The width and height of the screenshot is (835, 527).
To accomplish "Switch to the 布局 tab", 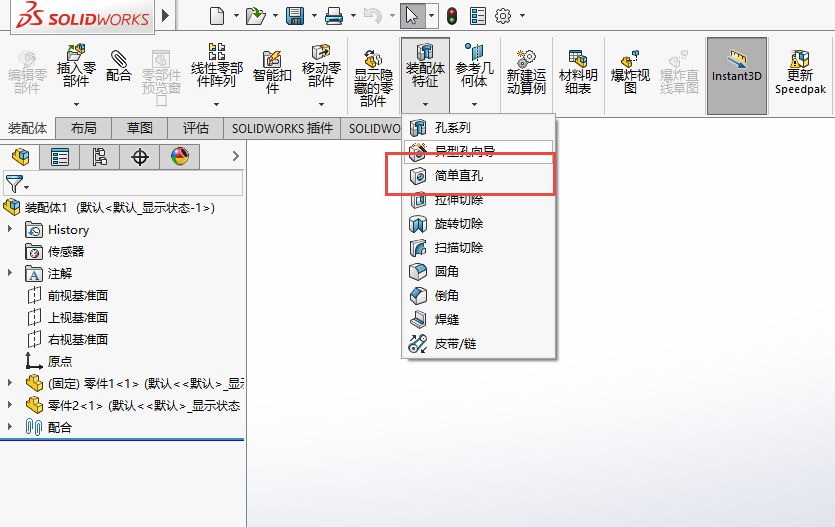I will pos(84,128).
